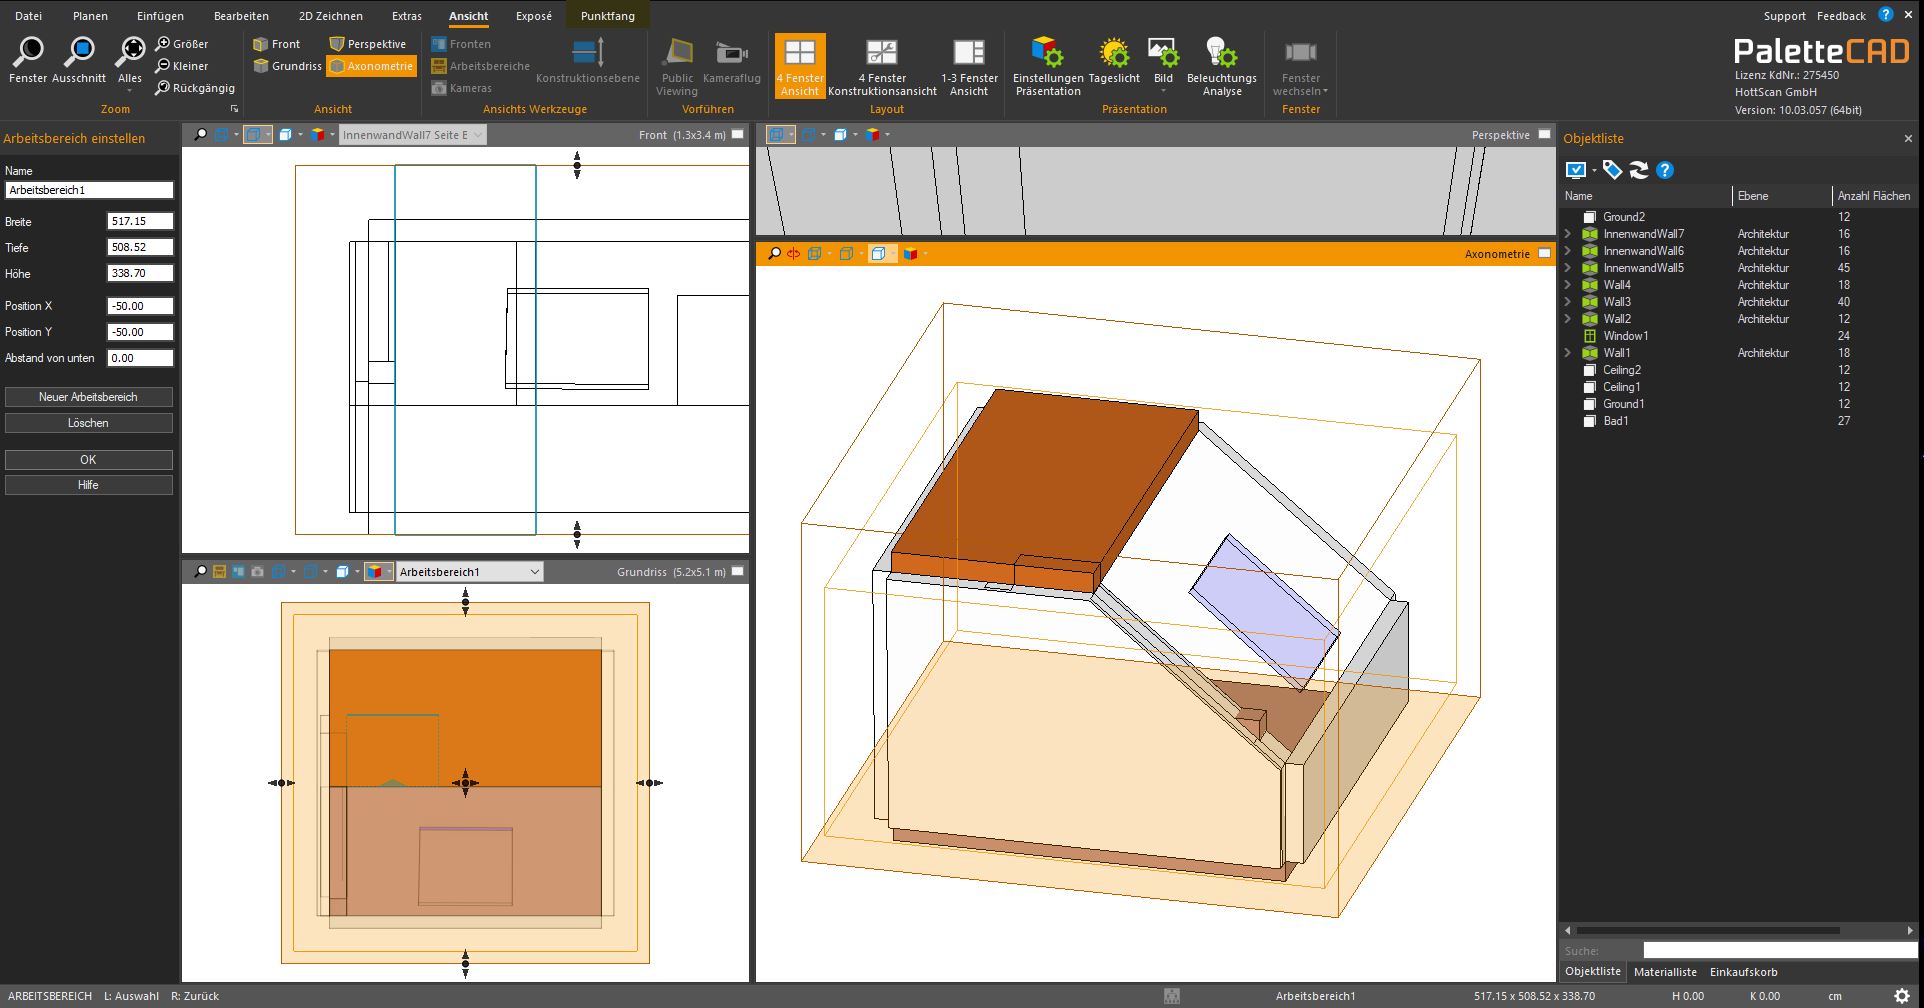Image resolution: width=1924 pixels, height=1008 pixels.
Task: Open the Exposé ribbon tab
Action: point(533,16)
